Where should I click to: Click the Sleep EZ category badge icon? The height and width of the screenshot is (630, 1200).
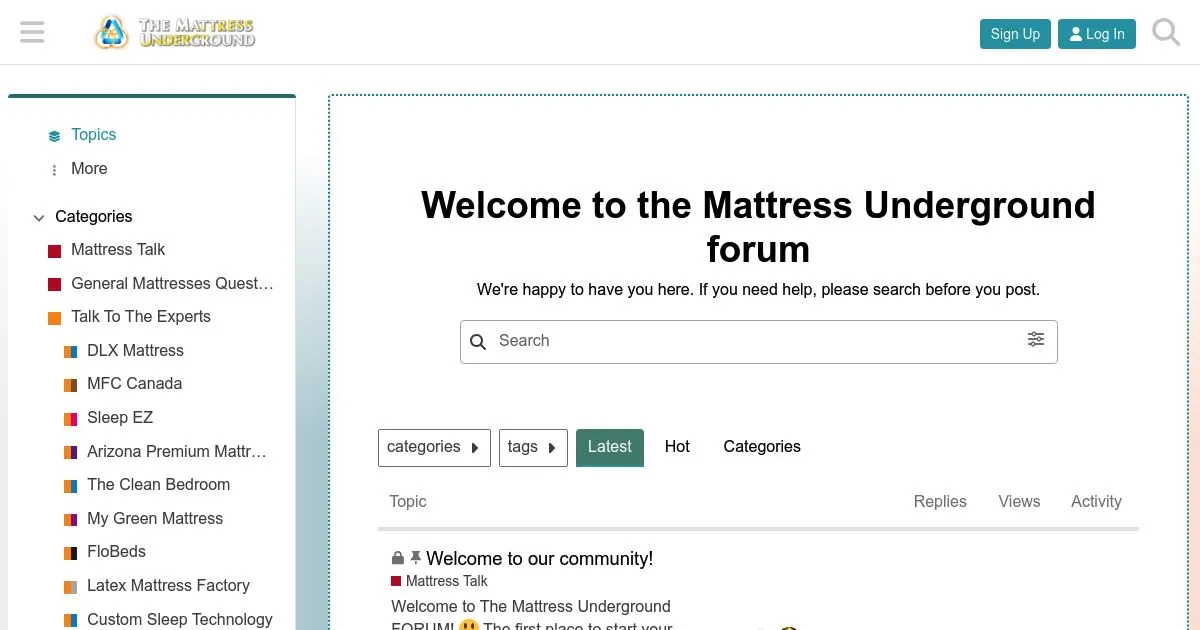(71, 419)
